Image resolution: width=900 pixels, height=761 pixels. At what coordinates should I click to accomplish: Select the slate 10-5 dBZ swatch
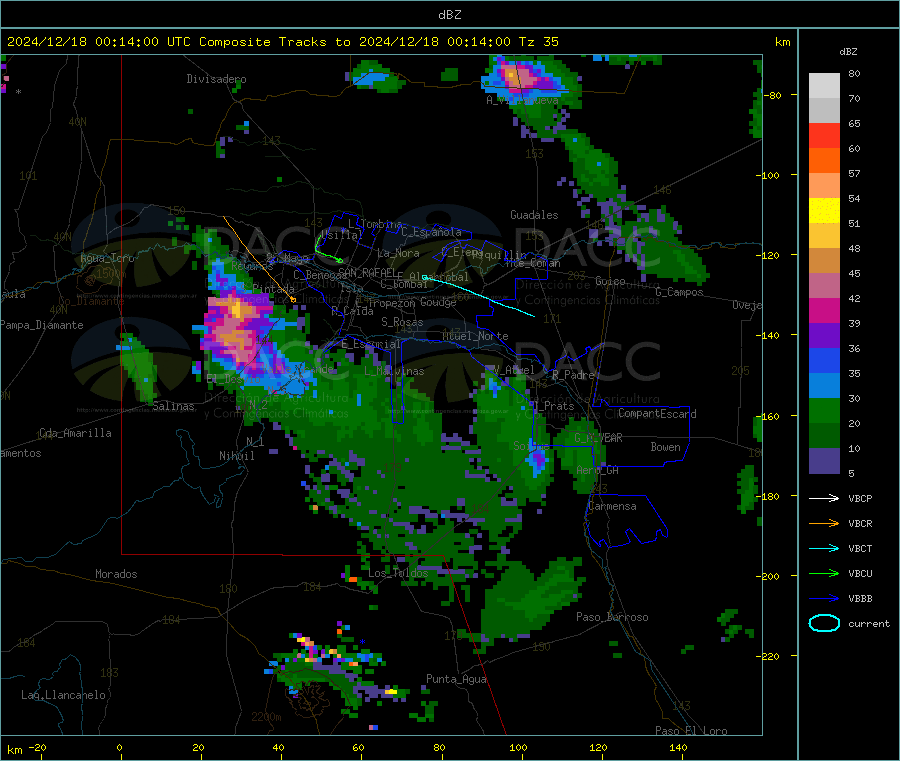(824, 461)
